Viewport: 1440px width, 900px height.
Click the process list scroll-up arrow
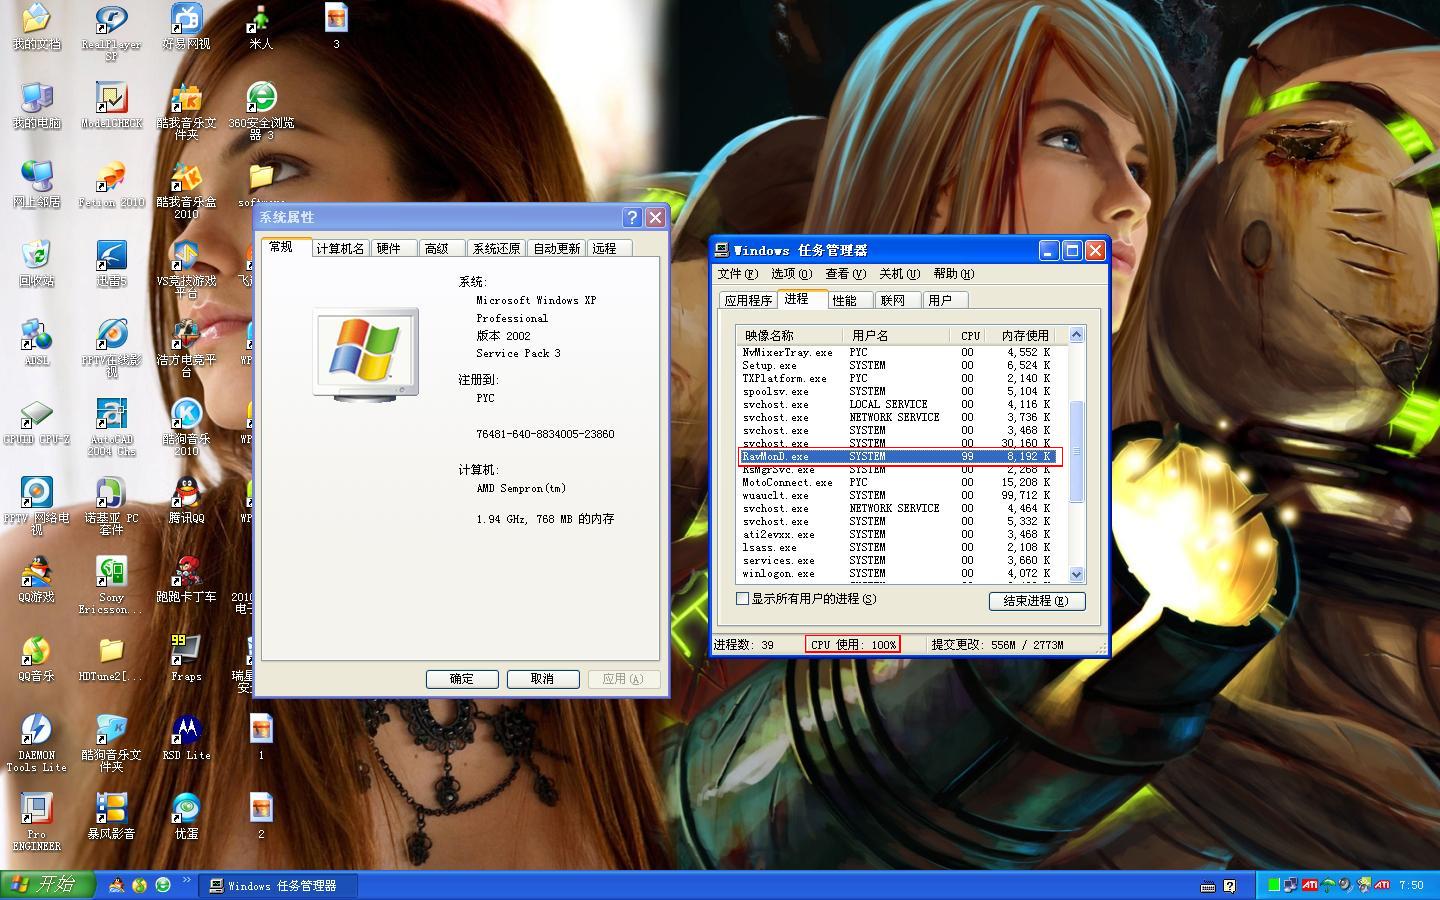1076,335
